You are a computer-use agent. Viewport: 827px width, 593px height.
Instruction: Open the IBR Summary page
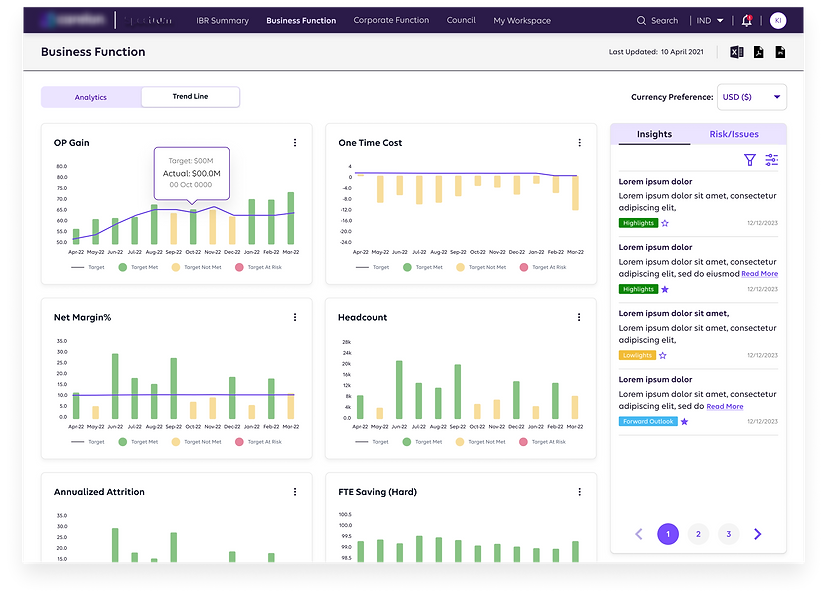coord(223,21)
